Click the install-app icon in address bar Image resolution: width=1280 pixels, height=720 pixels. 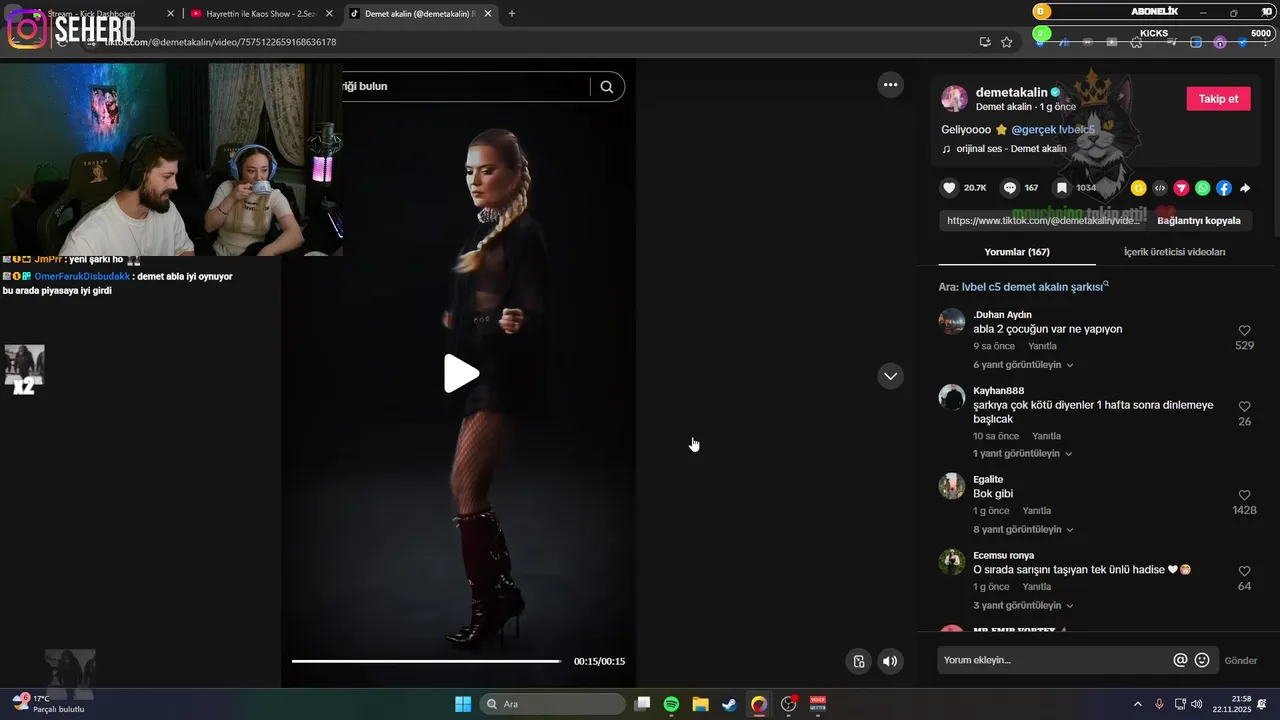[985, 42]
